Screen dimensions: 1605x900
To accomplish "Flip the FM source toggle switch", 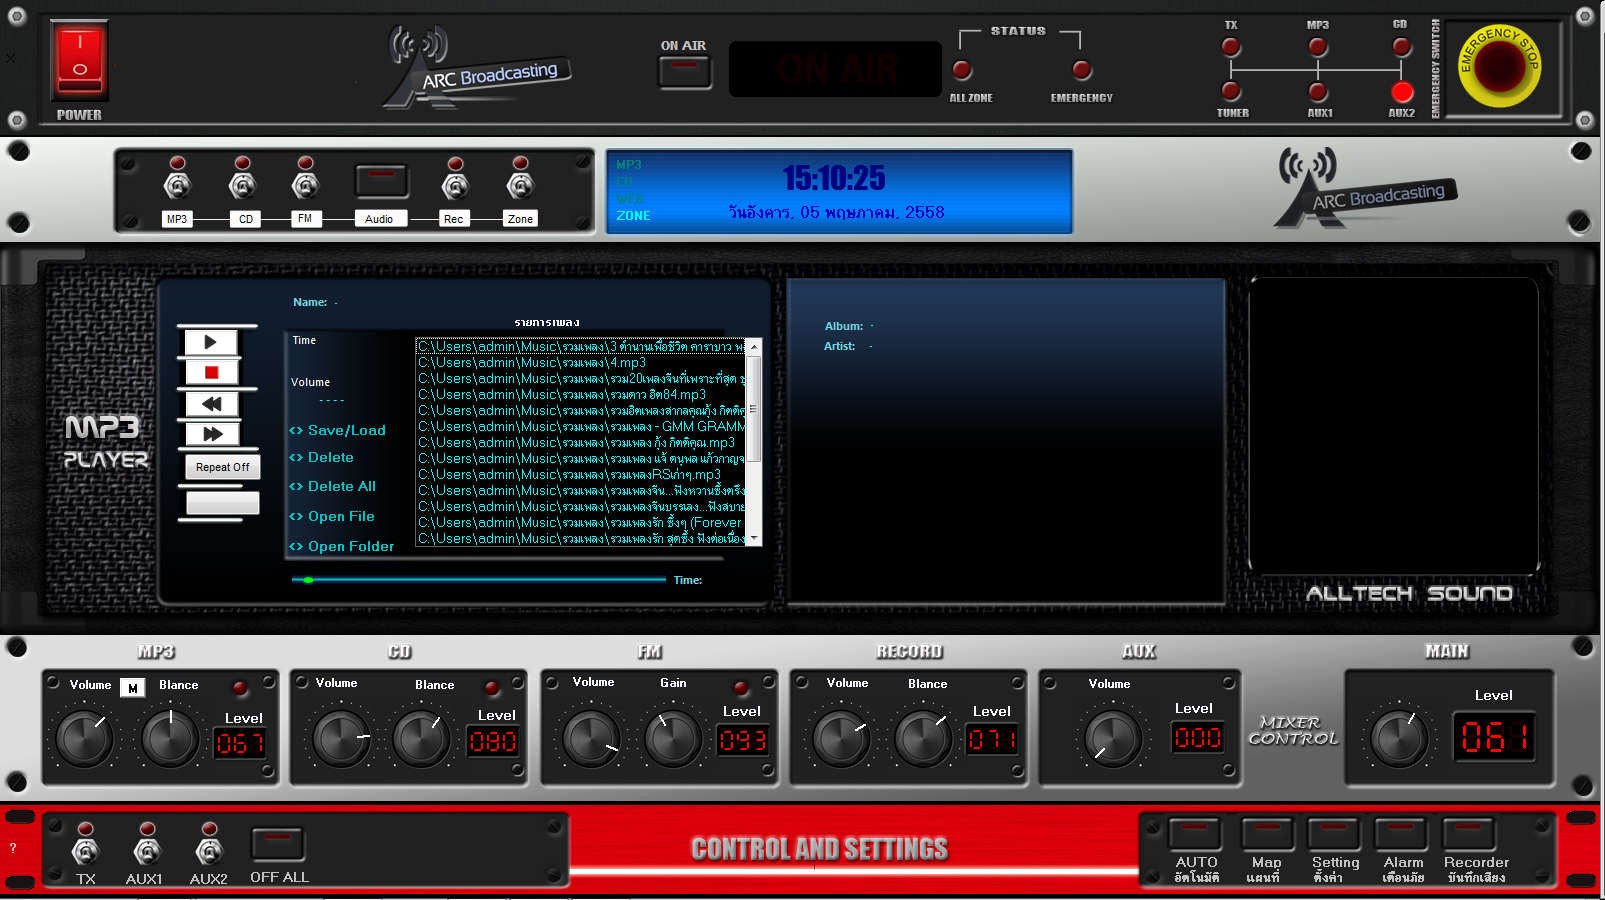I will point(305,185).
